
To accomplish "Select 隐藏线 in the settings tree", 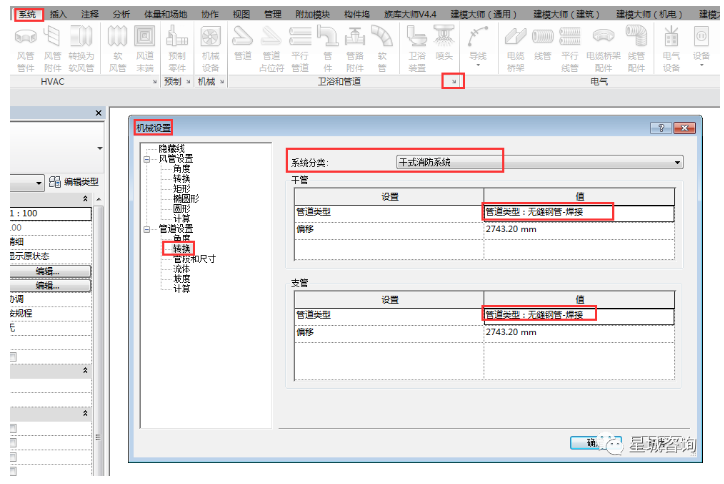I will pyautogui.click(x=171, y=149).
